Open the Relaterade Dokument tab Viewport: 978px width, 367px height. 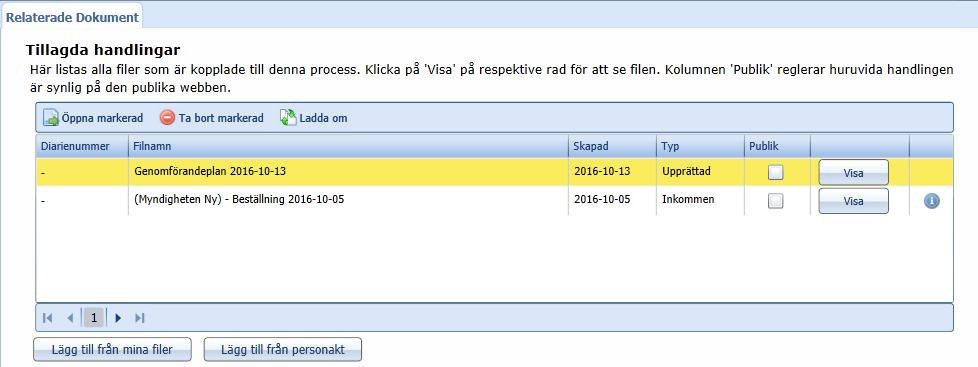(x=72, y=17)
